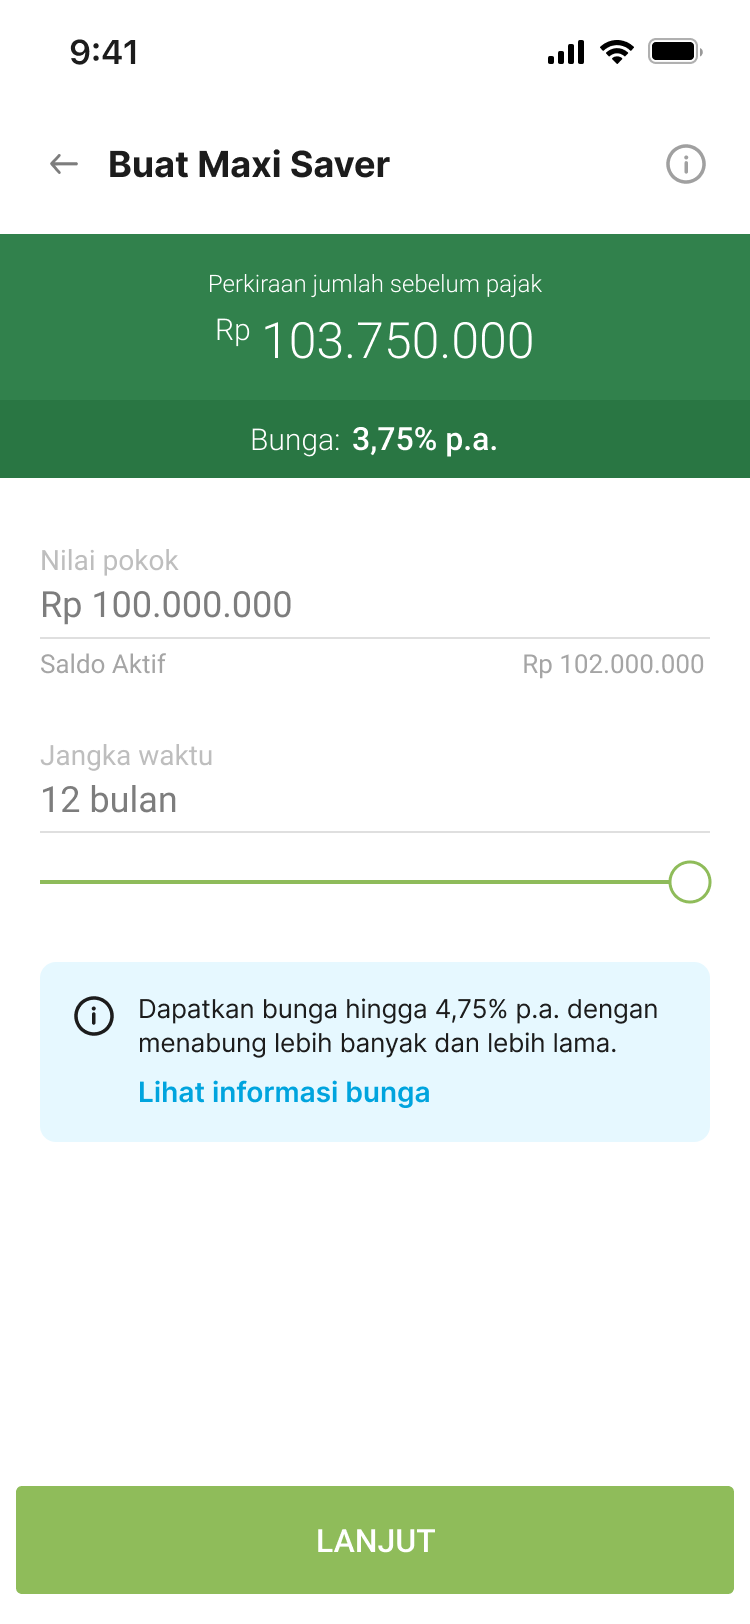This screenshot has width=750, height=1624.
Task: Tap the Jangka waktu 12 bulan field
Action: pos(375,799)
